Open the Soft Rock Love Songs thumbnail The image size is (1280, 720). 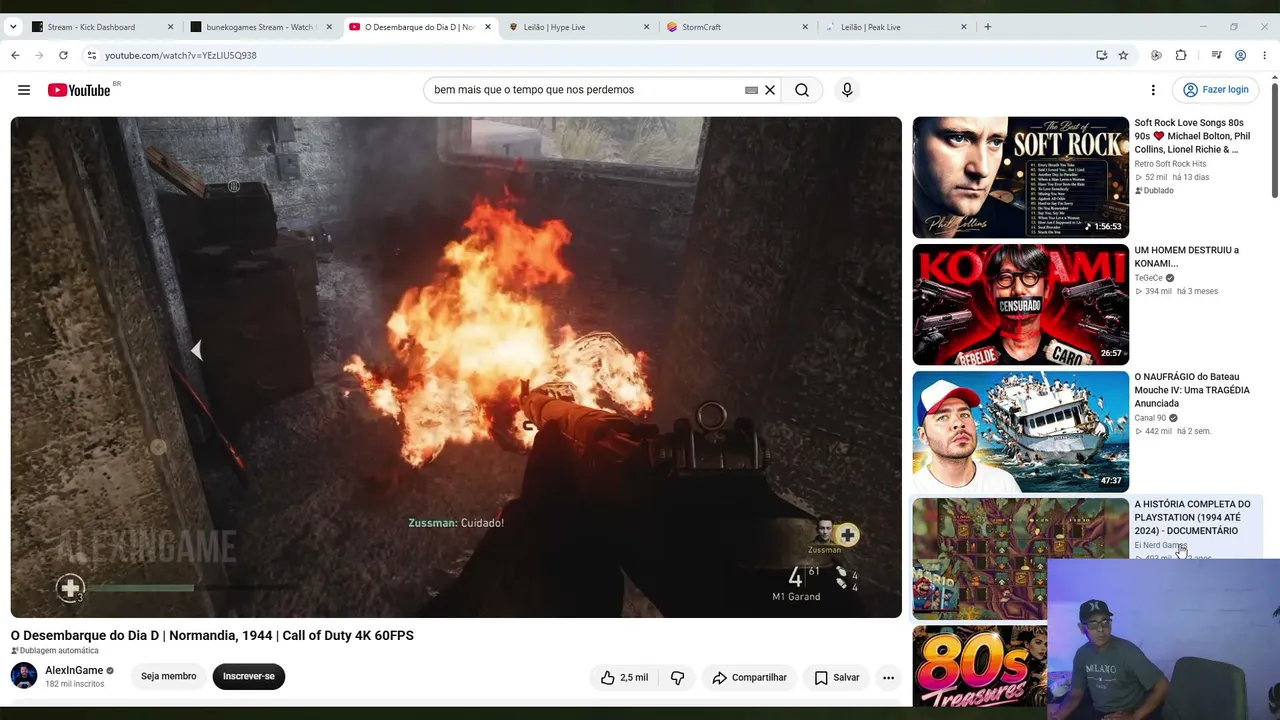(1020, 177)
